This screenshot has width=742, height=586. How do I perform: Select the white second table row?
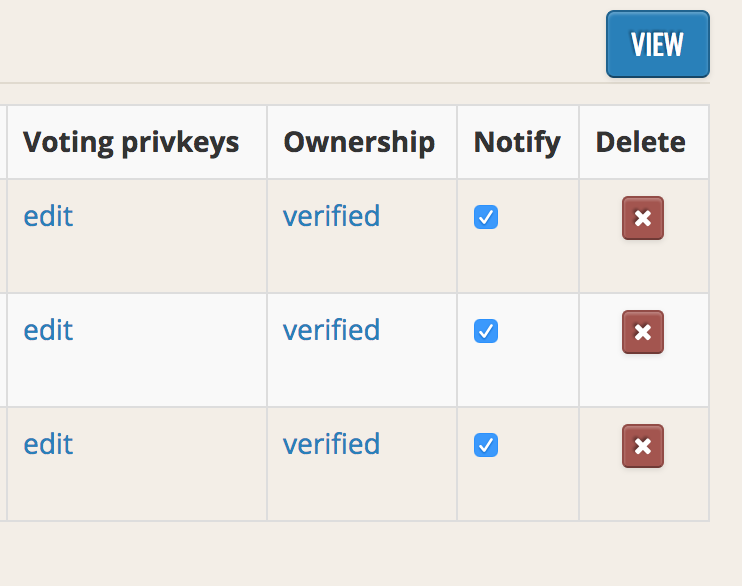[354, 350]
